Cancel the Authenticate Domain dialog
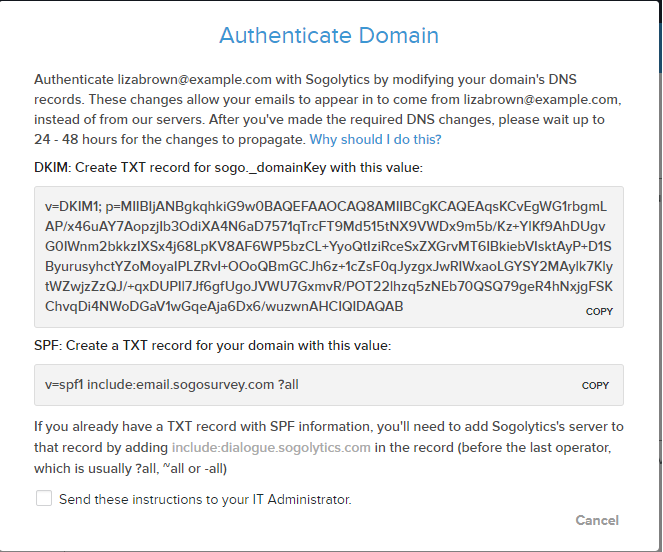Image resolution: width=663 pixels, height=552 pixels. tap(597, 520)
